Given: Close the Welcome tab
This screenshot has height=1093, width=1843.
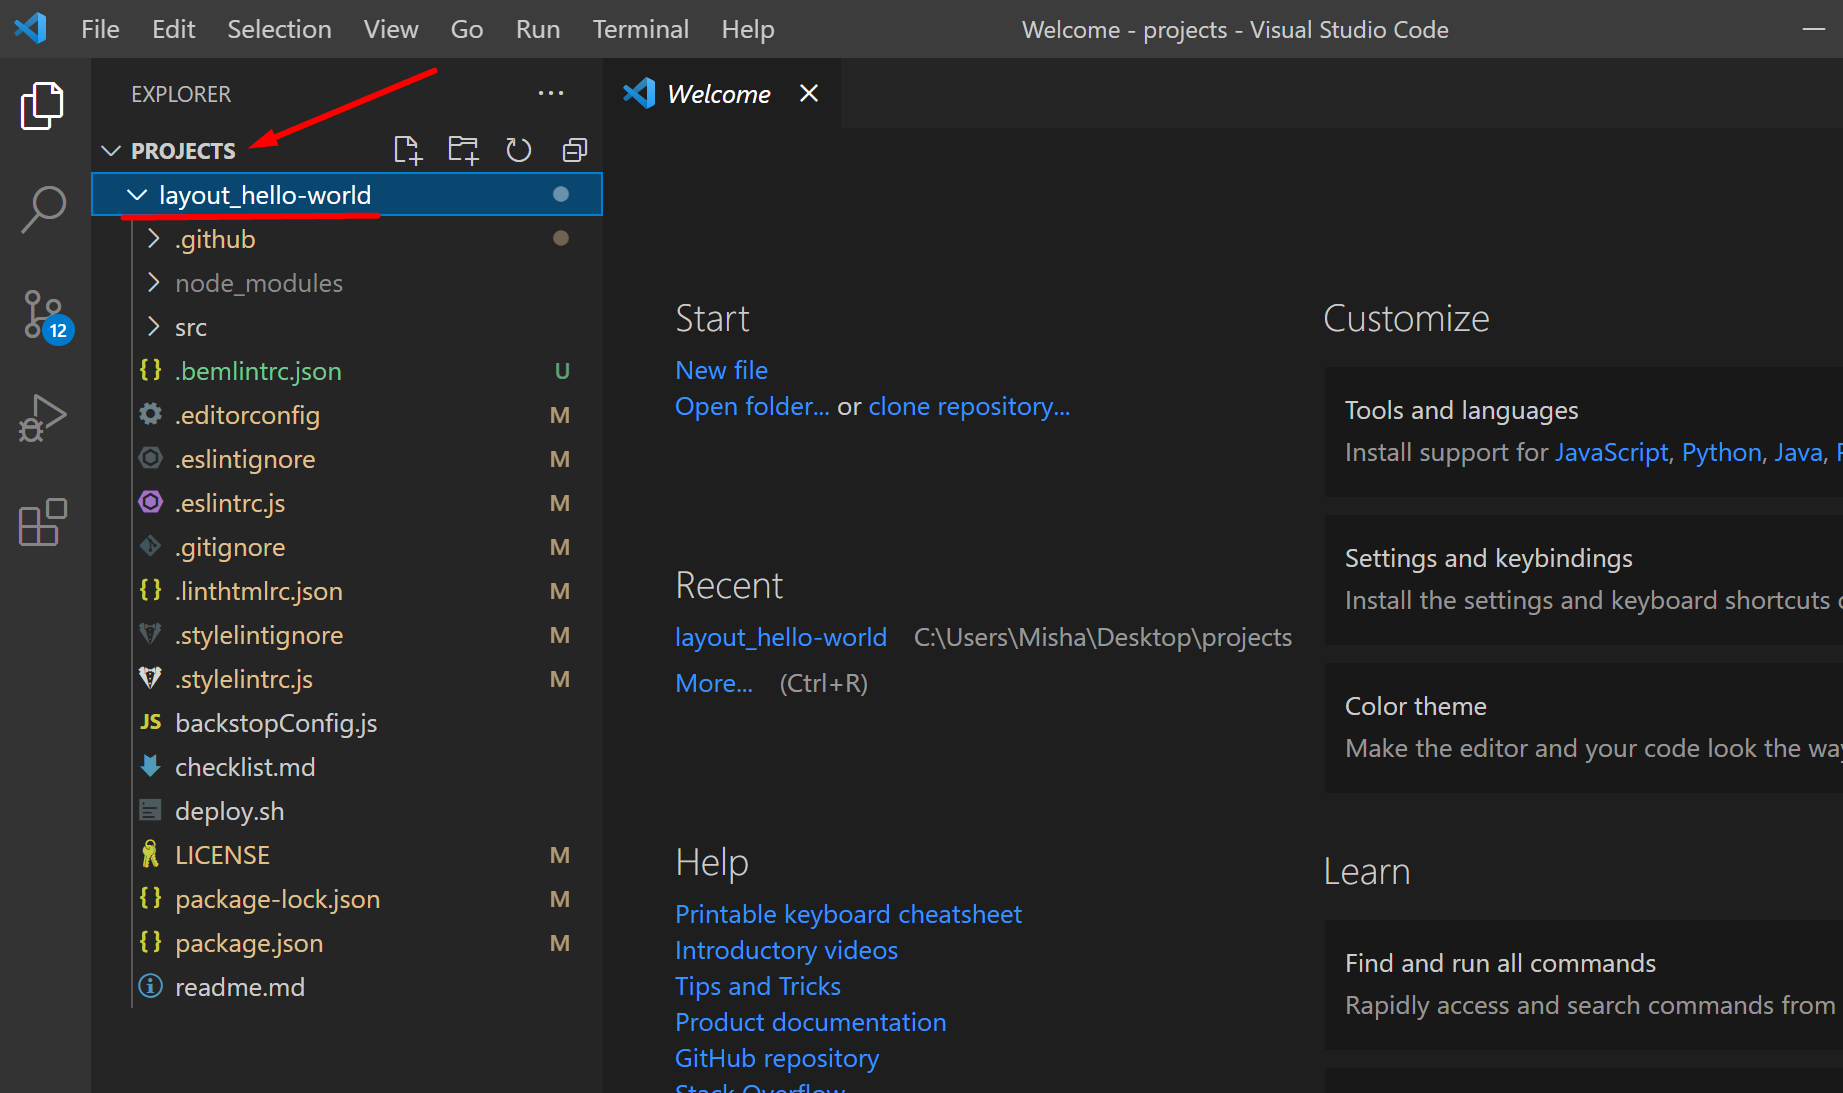Looking at the screenshot, I should (x=809, y=93).
